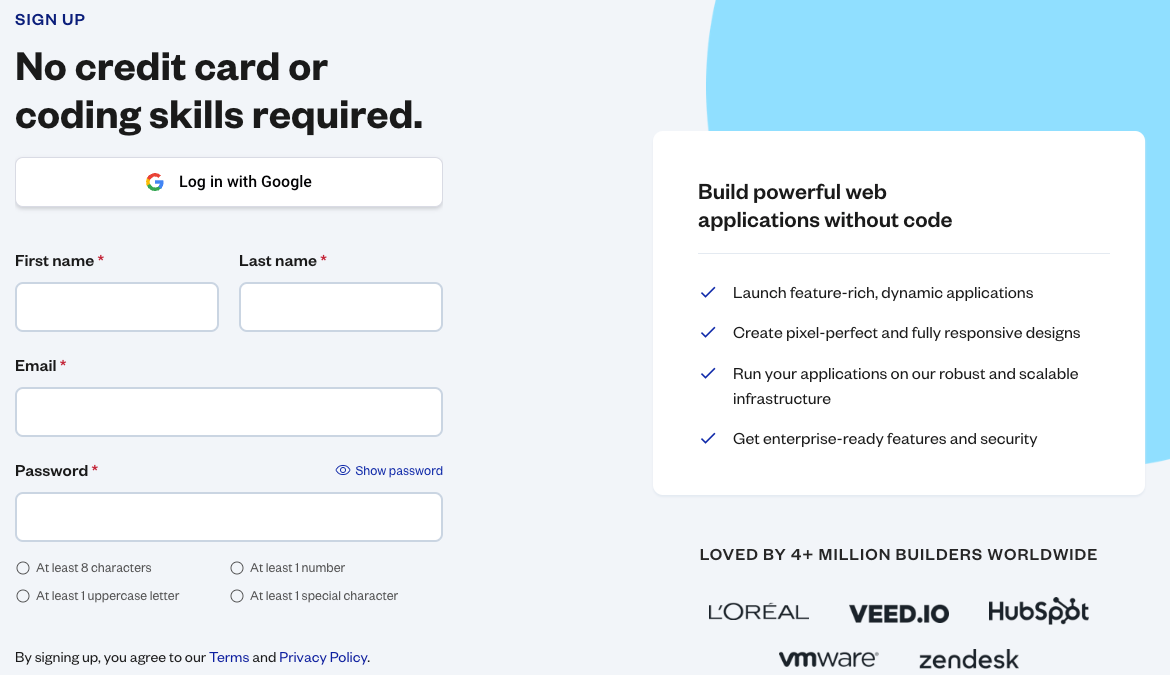Click the L'ORÉAL brand logo
This screenshot has height=675, width=1170.
[x=758, y=611]
